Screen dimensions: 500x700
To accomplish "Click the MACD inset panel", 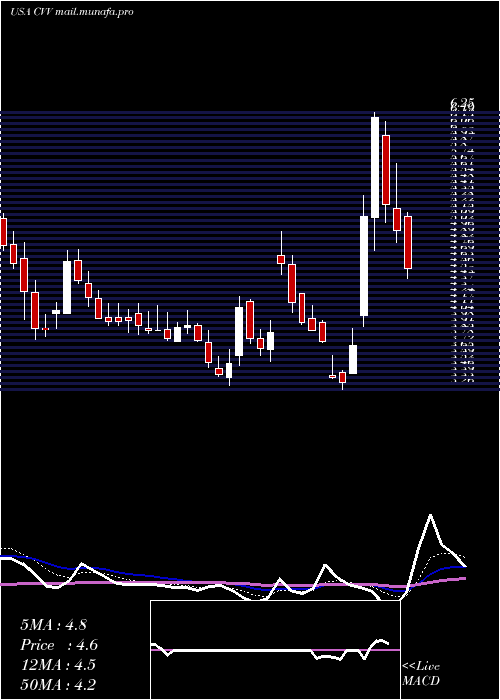I will tap(275, 650).
